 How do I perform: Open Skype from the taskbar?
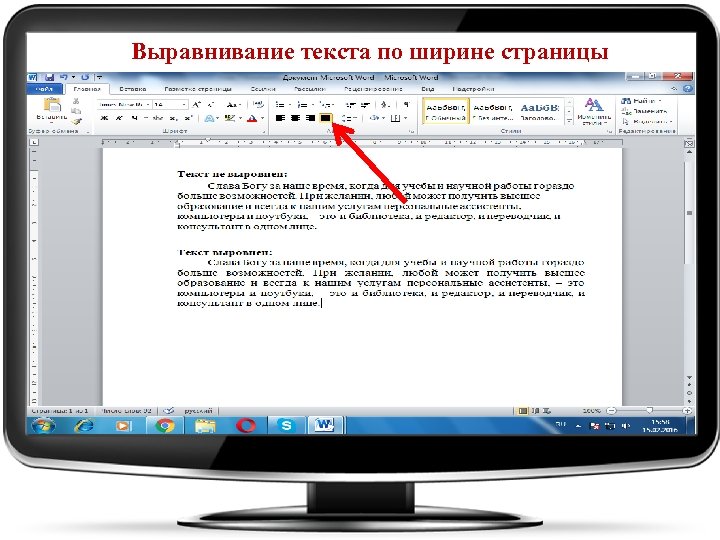[x=286, y=426]
